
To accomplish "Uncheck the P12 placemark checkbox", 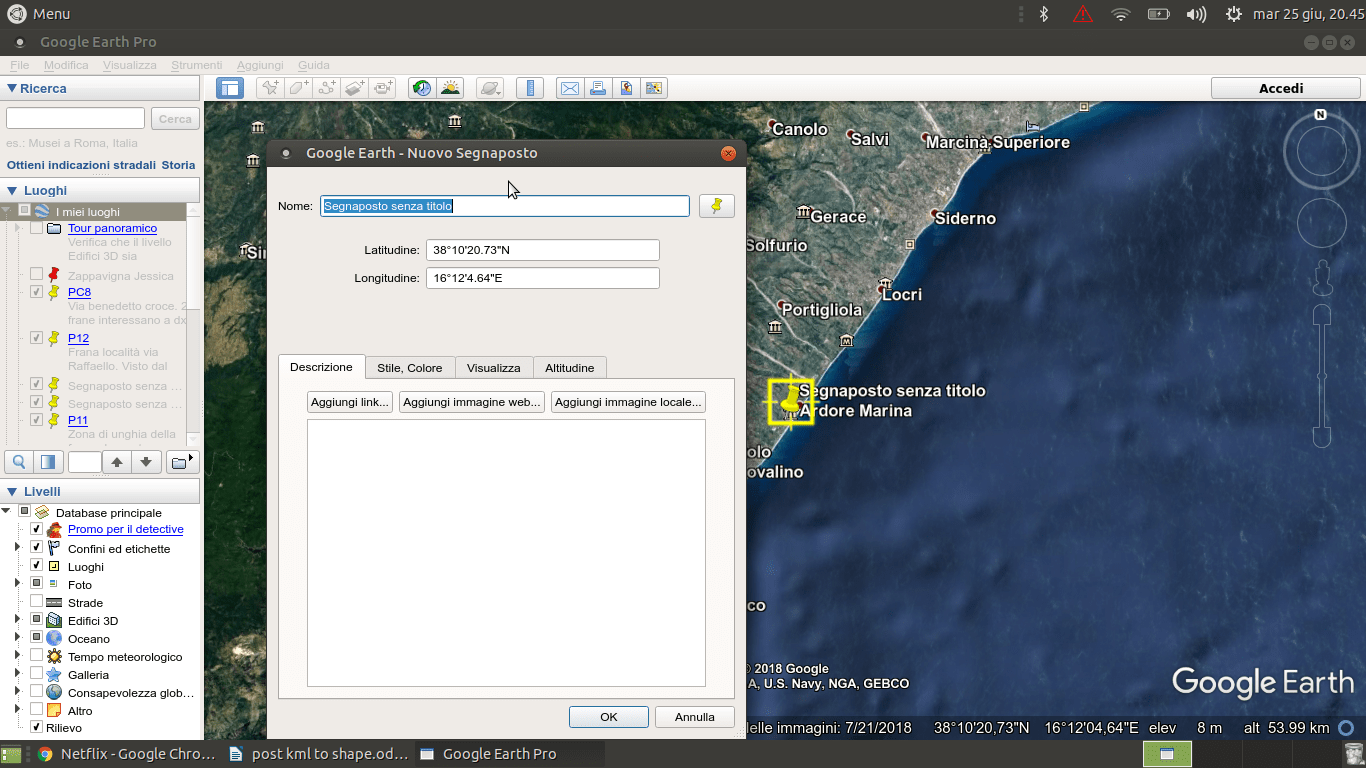I will pos(37,338).
